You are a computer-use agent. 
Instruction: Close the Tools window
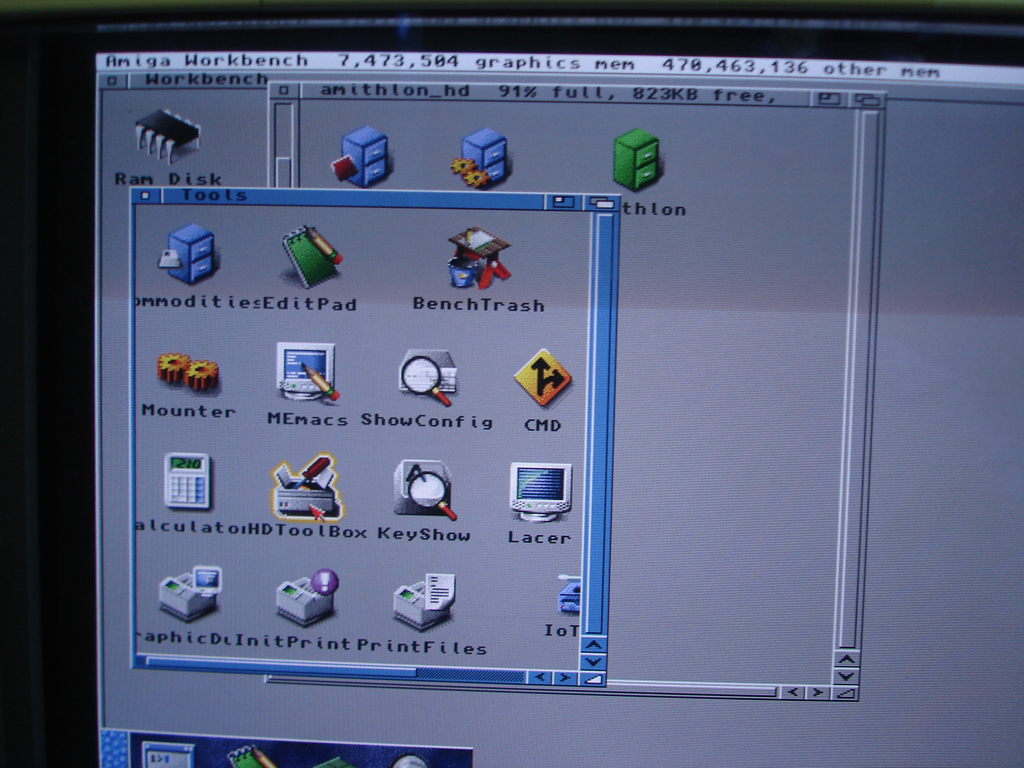pos(146,195)
